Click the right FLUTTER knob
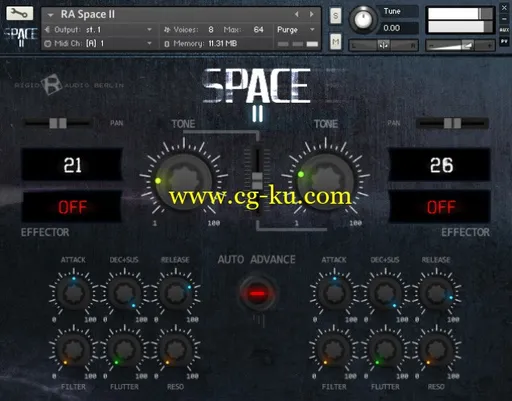Viewport: 512px width, 401px height. tap(385, 349)
